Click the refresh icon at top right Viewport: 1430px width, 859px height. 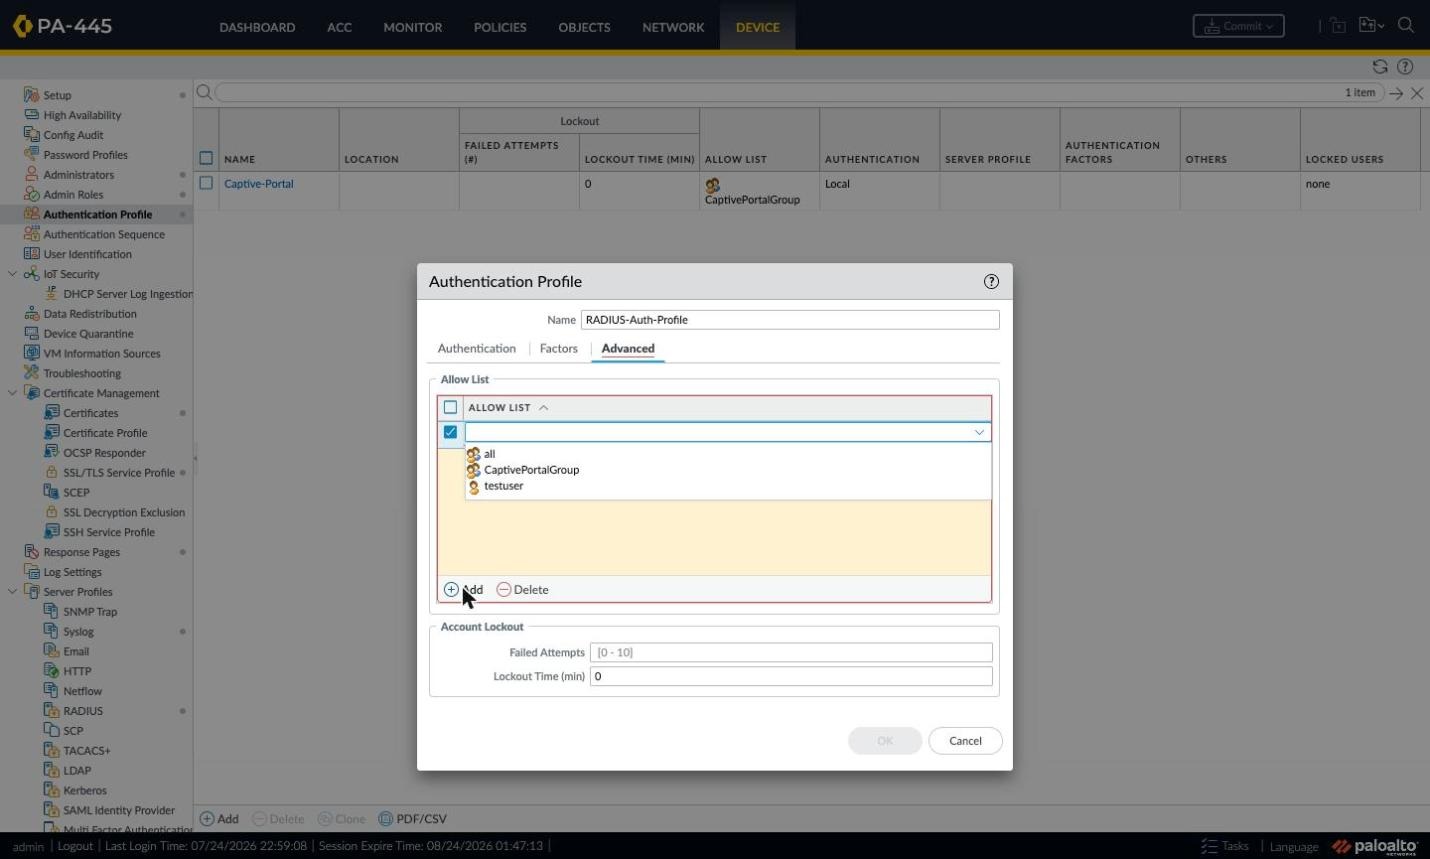(1380, 67)
